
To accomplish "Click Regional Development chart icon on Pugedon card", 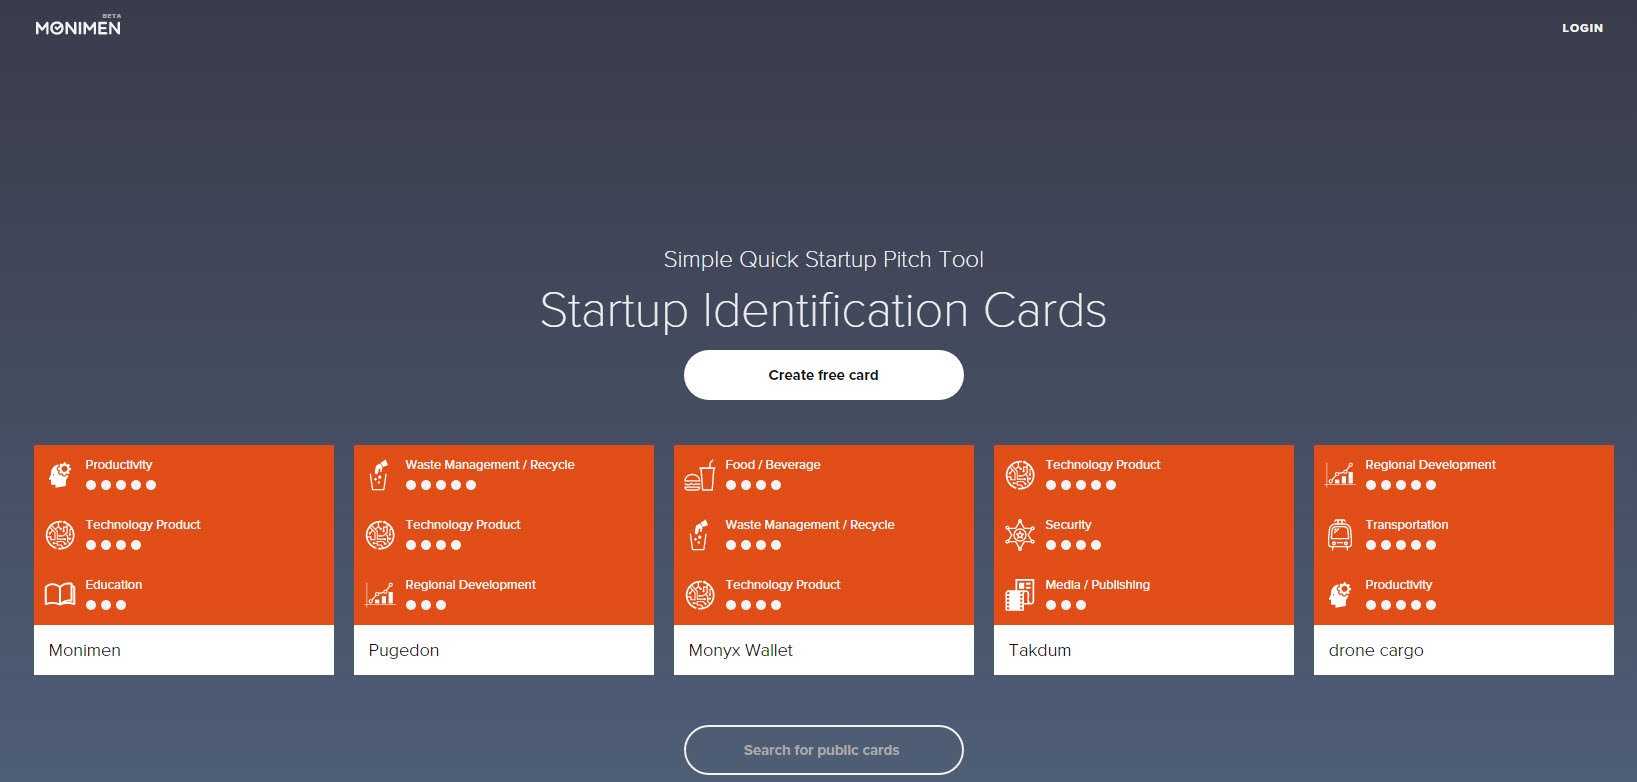I will (379, 595).
